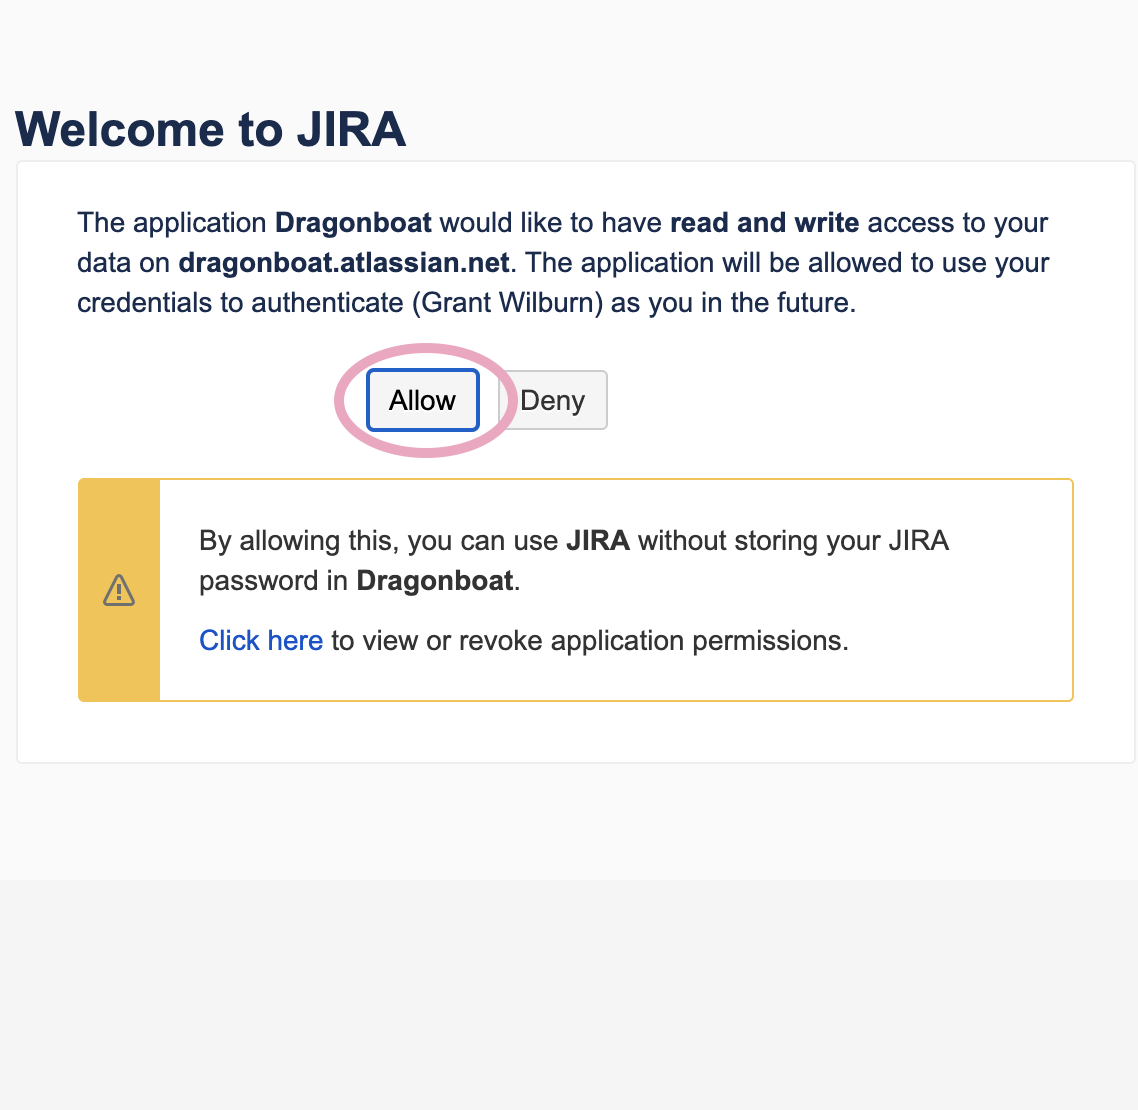1138x1110 pixels.
Task: Click the '(Grant Wilburn)' name text
Action: pos(508,303)
